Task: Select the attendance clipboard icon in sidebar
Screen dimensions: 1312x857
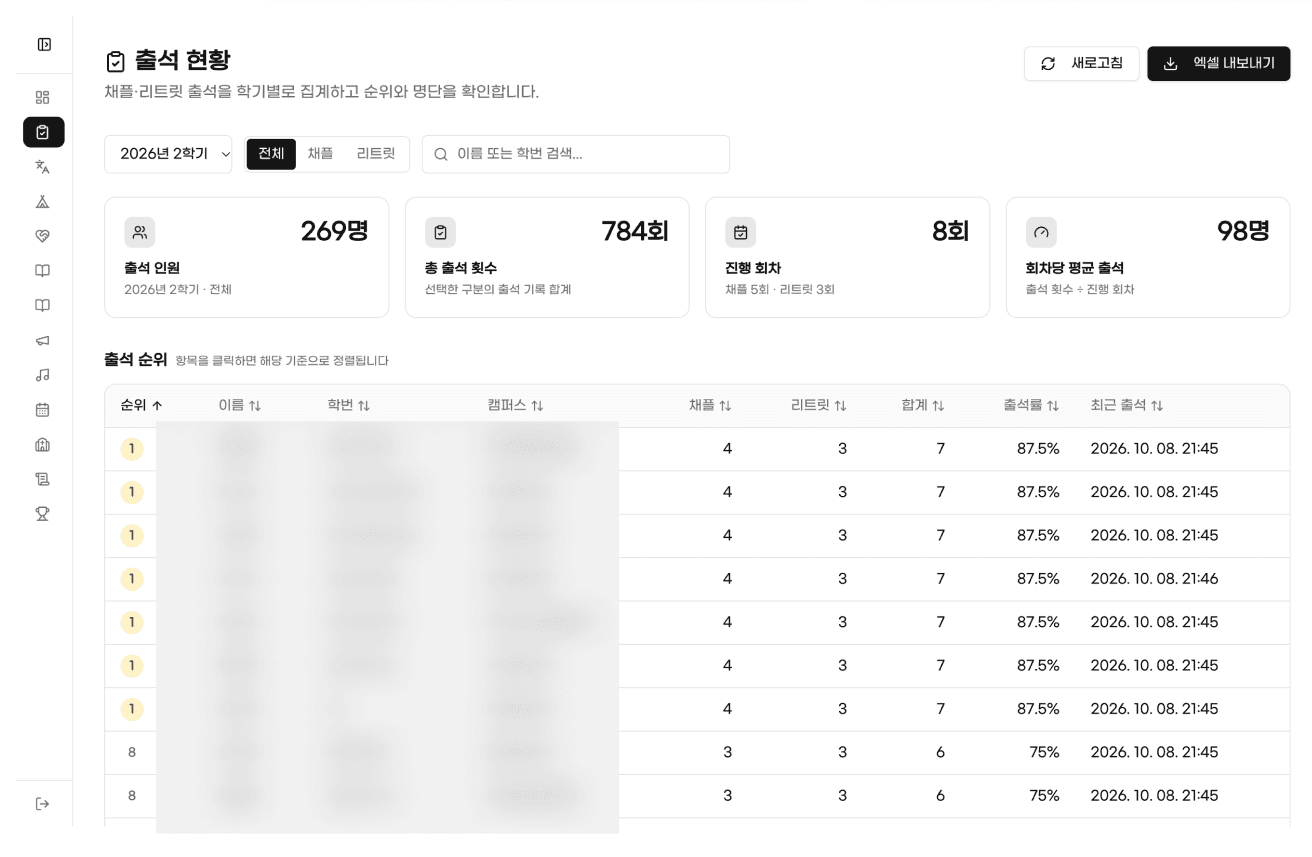Action: pos(43,132)
